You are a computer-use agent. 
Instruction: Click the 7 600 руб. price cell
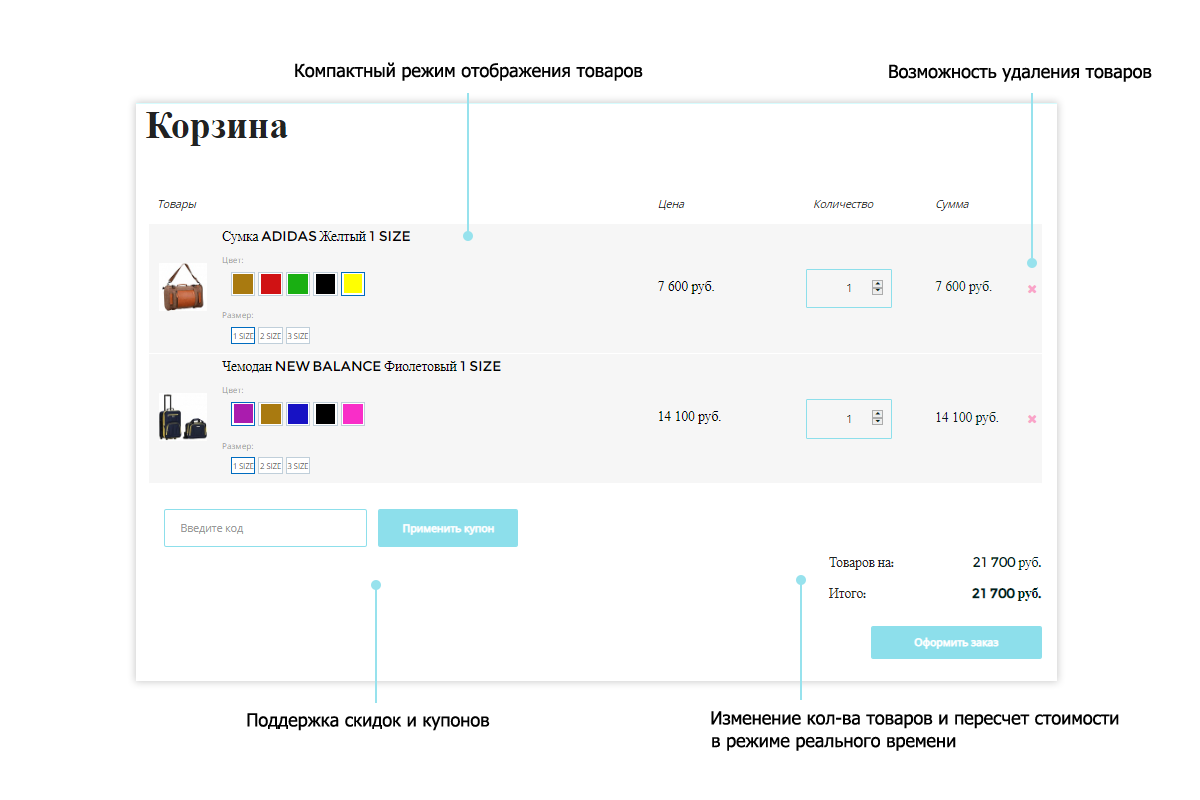click(x=686, y=287)
